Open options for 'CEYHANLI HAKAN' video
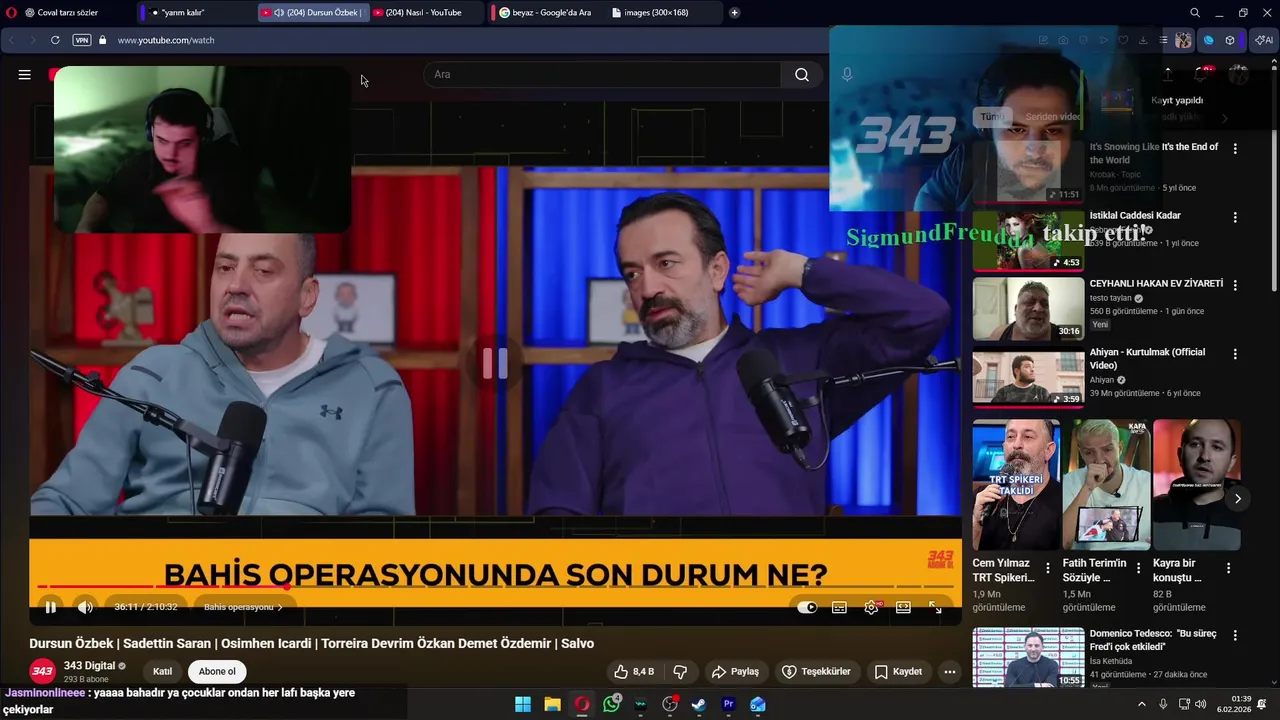 [1235, 285]
